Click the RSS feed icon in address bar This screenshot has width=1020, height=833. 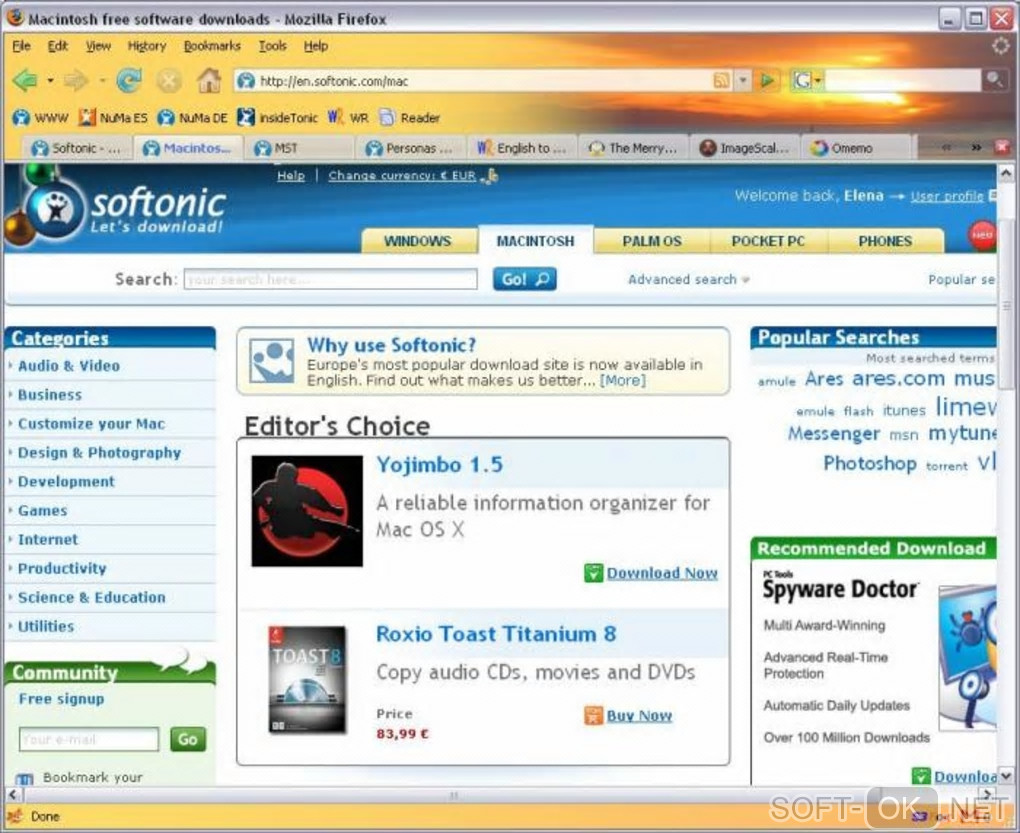721,81
